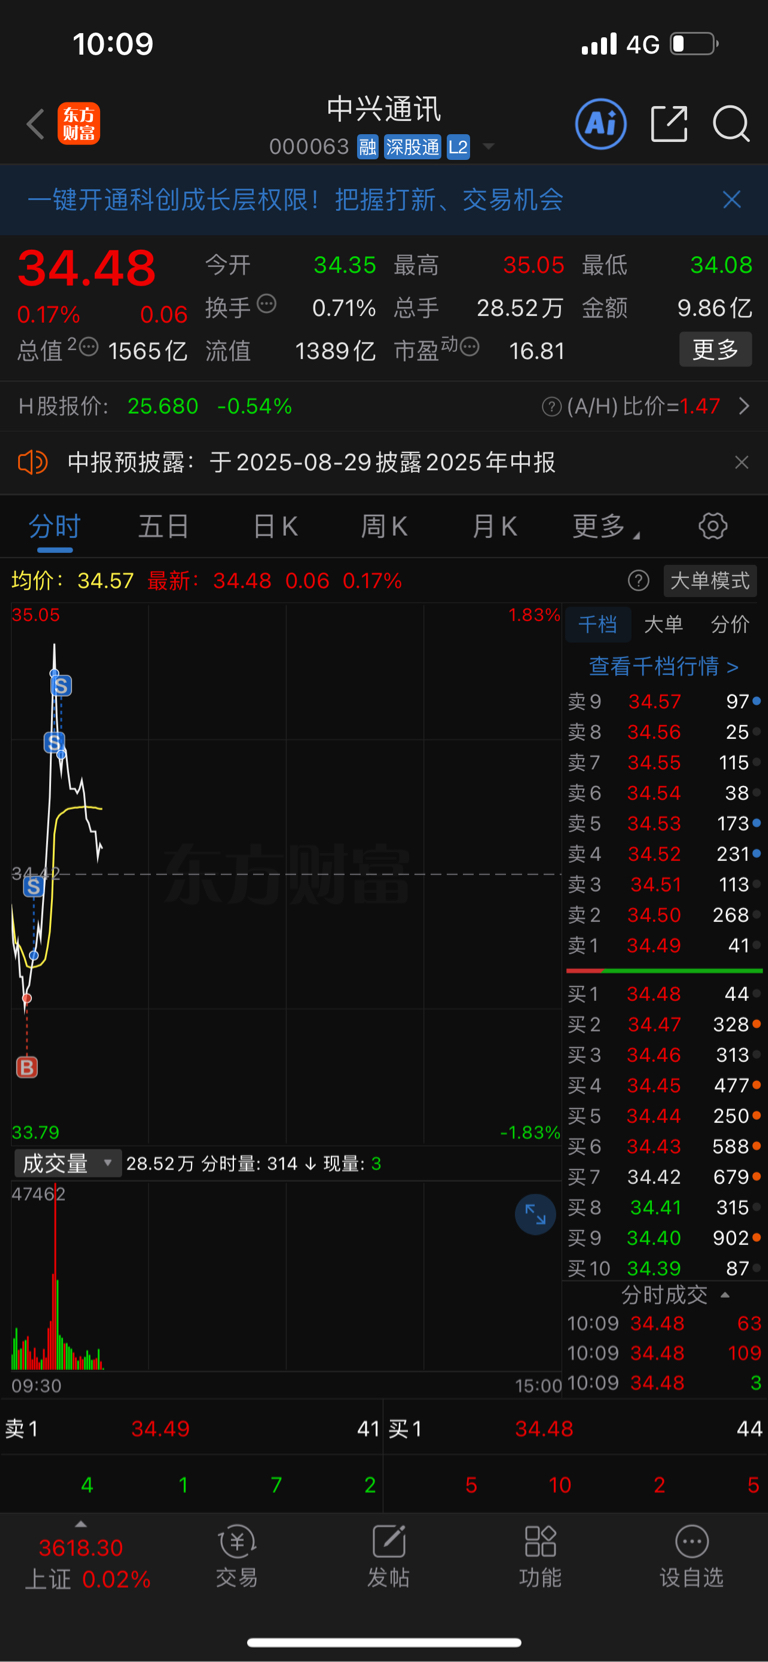Open the 东方财富 logo icon

pos(78,124)
